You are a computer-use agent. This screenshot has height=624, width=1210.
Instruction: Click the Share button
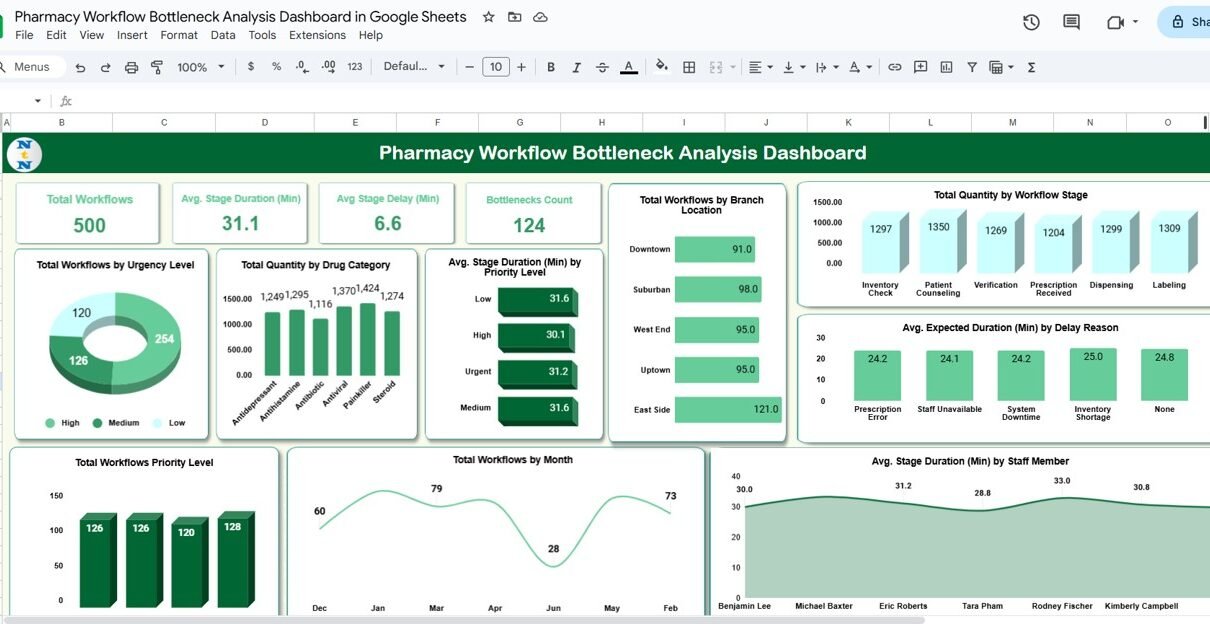1186,22
